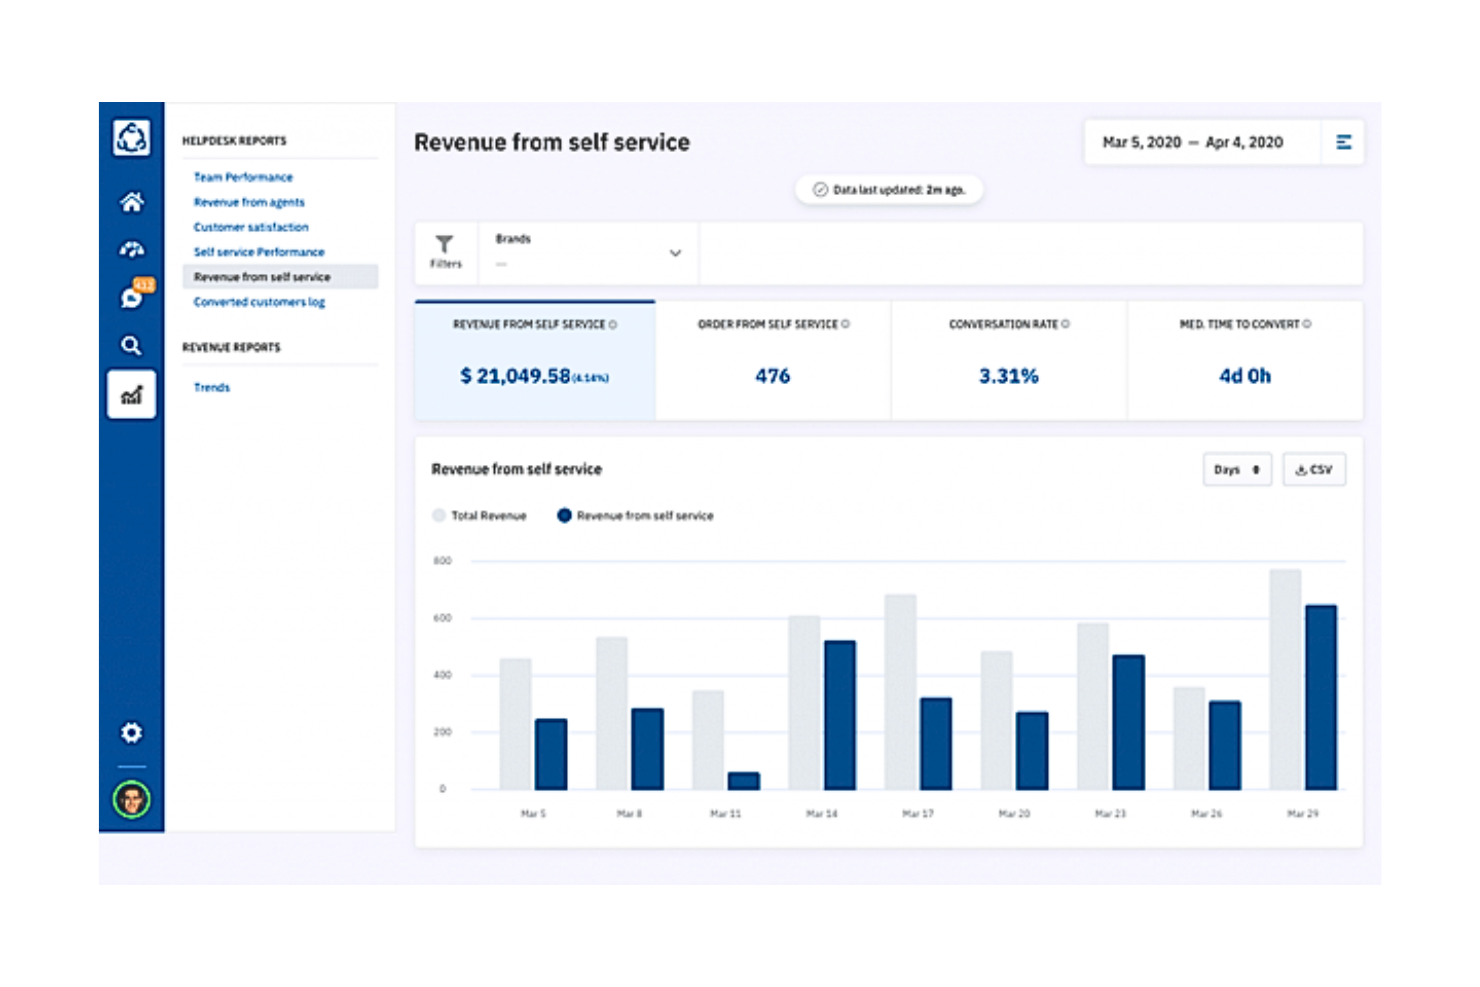
Task: Click the Helpdesk Reports section heading
Action: [234, 141]
